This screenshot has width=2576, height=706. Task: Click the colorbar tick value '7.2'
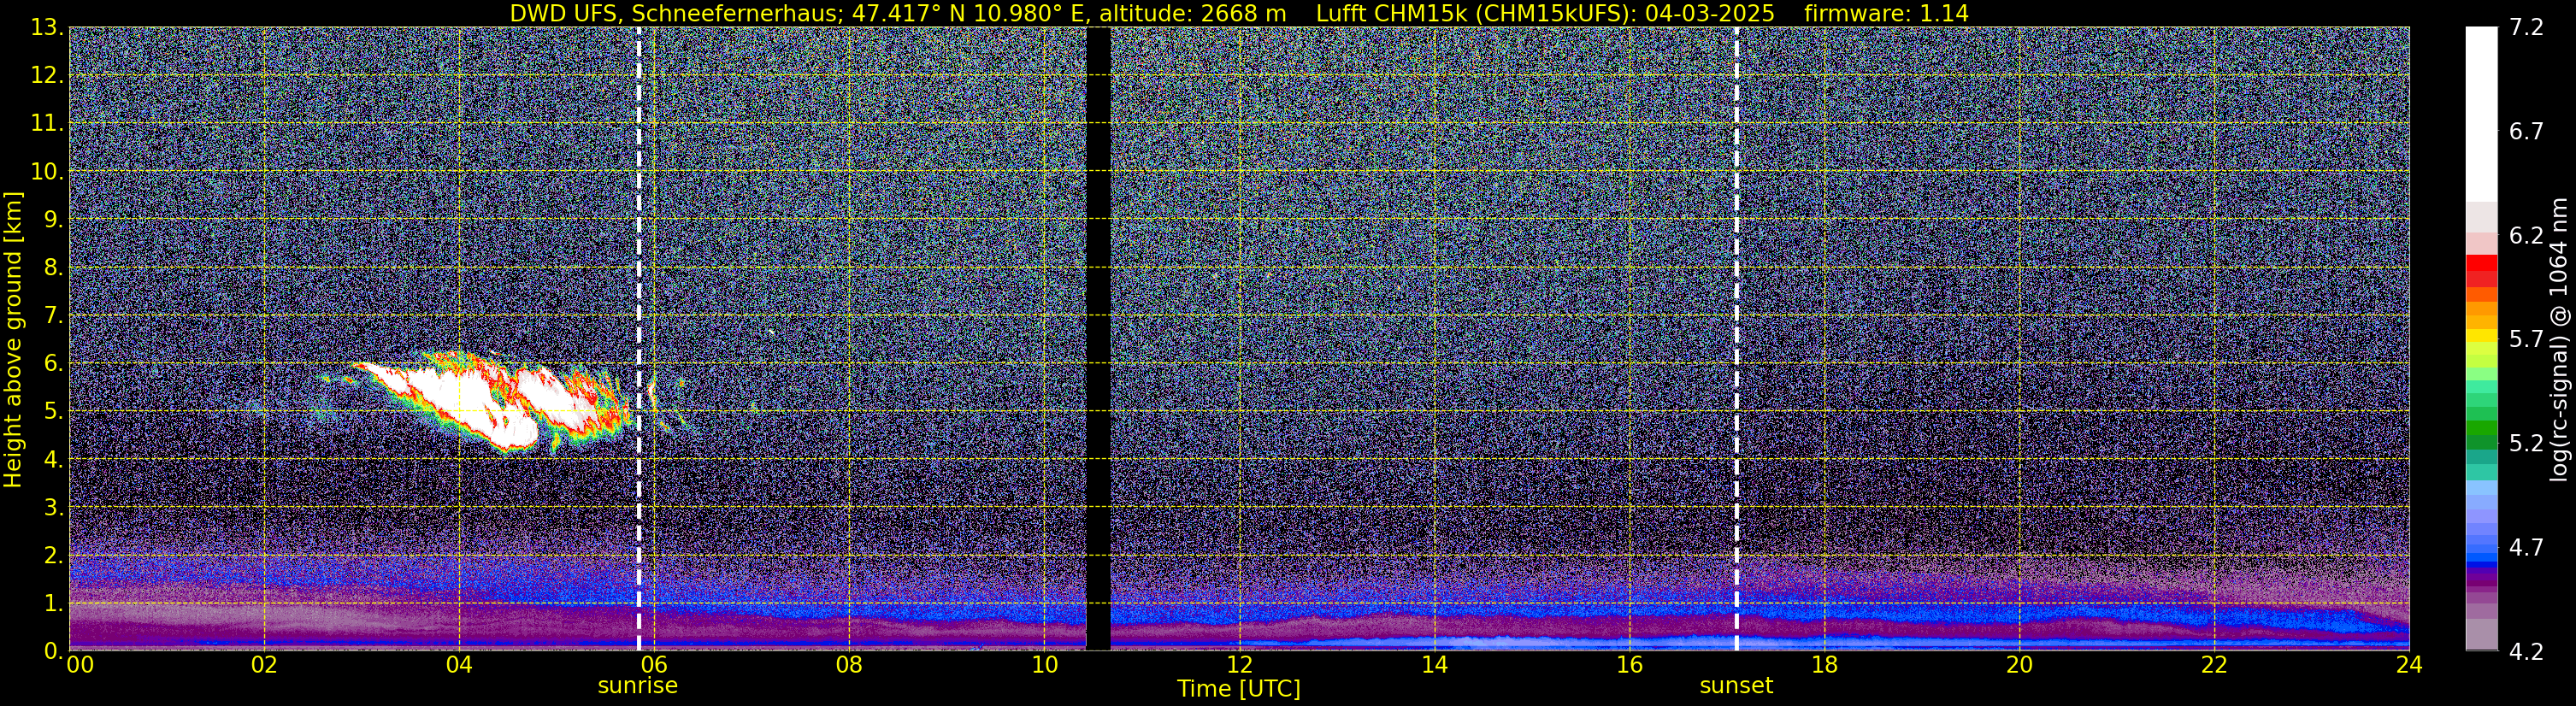coord(2526,27)
